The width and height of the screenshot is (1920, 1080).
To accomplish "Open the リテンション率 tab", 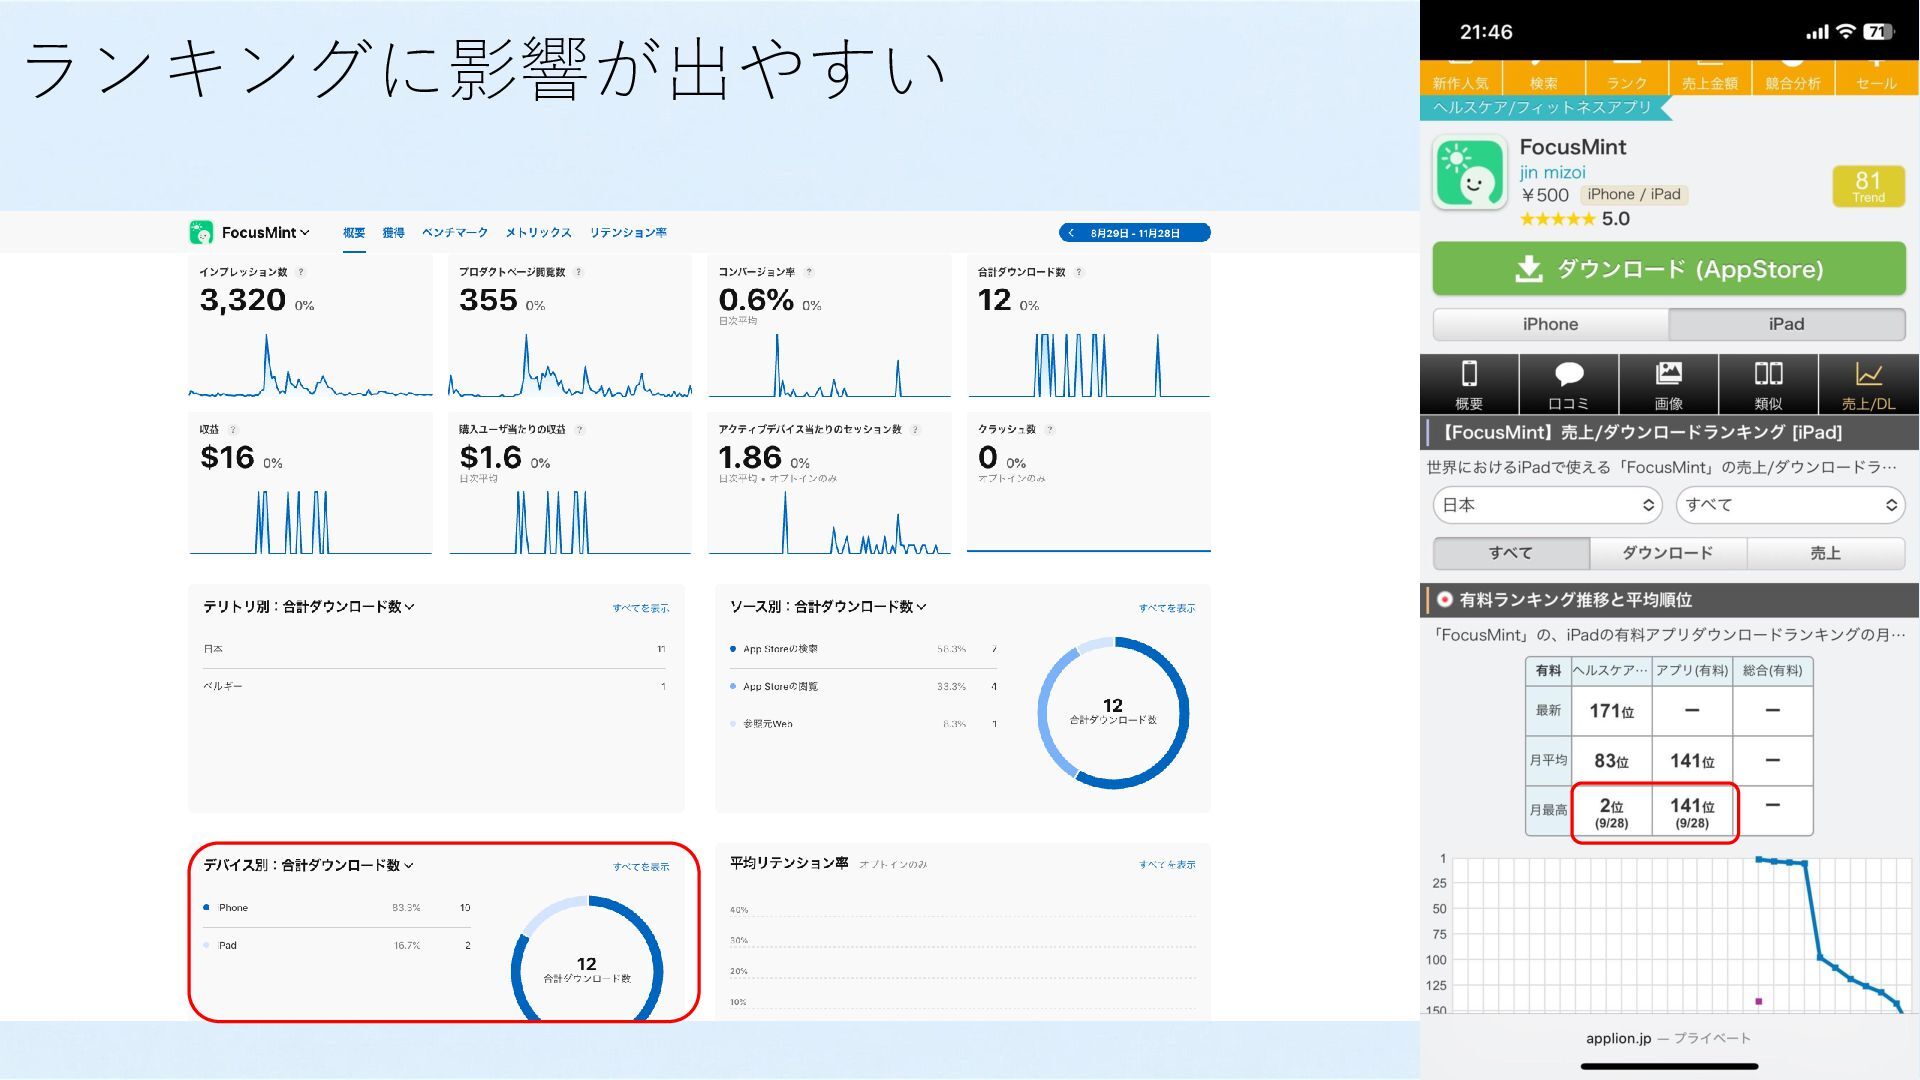I will 628,233.
